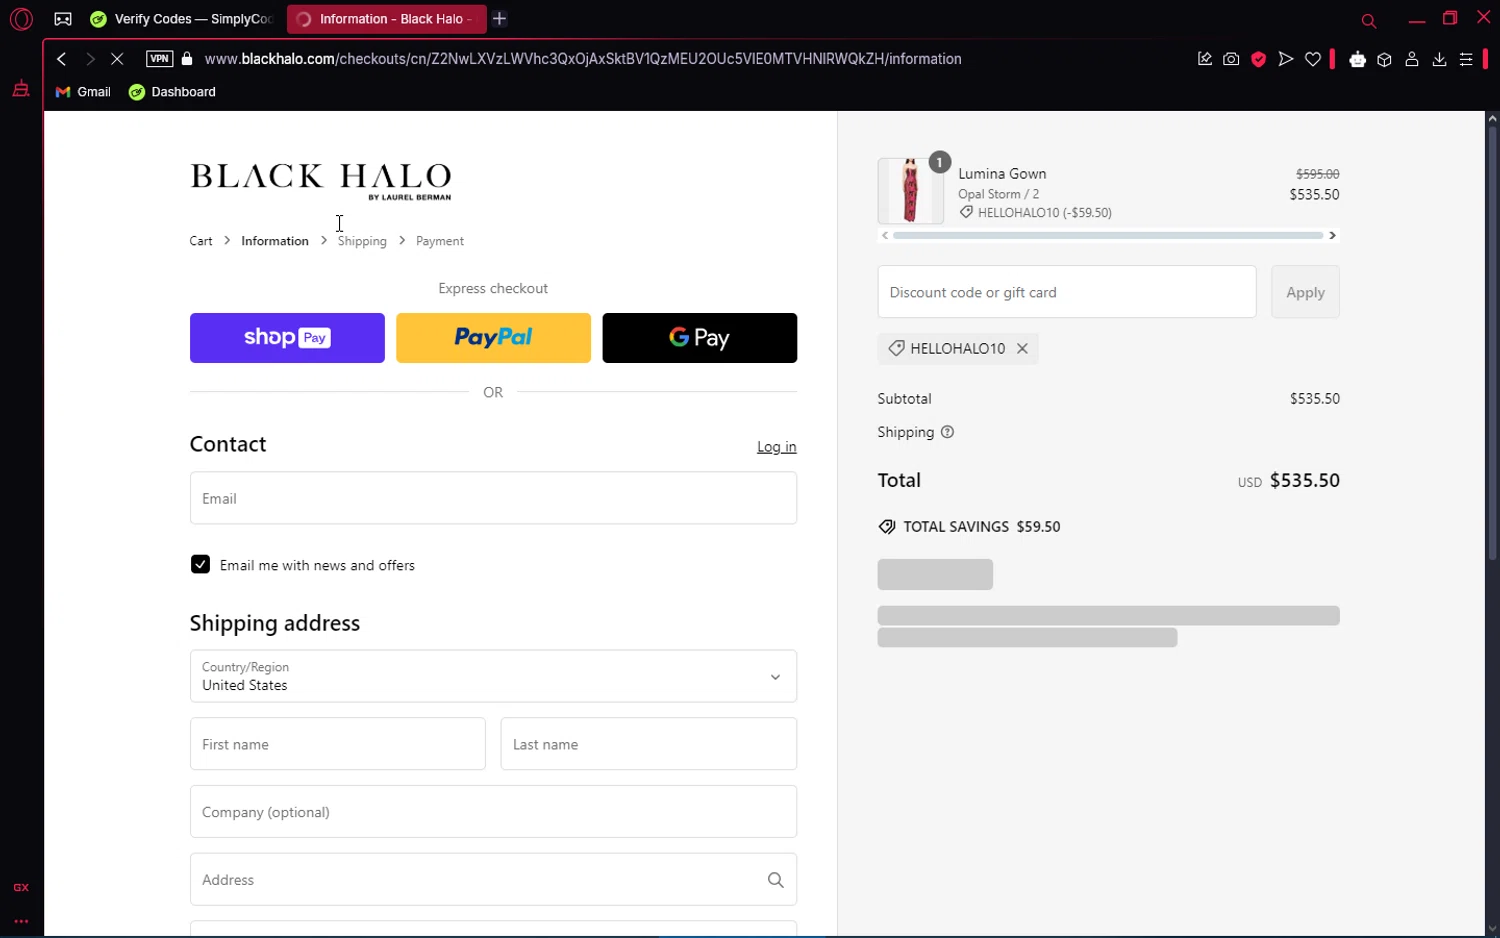The height and width of the screenshot is (938, 1500).
Task: Search tabs with the magnifier icon
Action: [x=1369, y=20]
